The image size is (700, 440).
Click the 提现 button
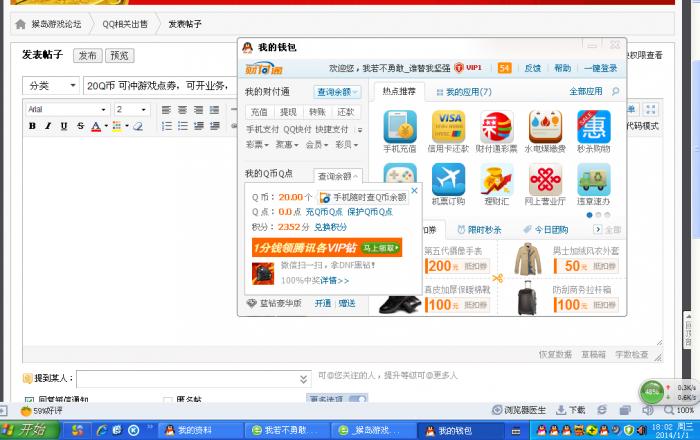pyautogui.click(x=288, y=112)
